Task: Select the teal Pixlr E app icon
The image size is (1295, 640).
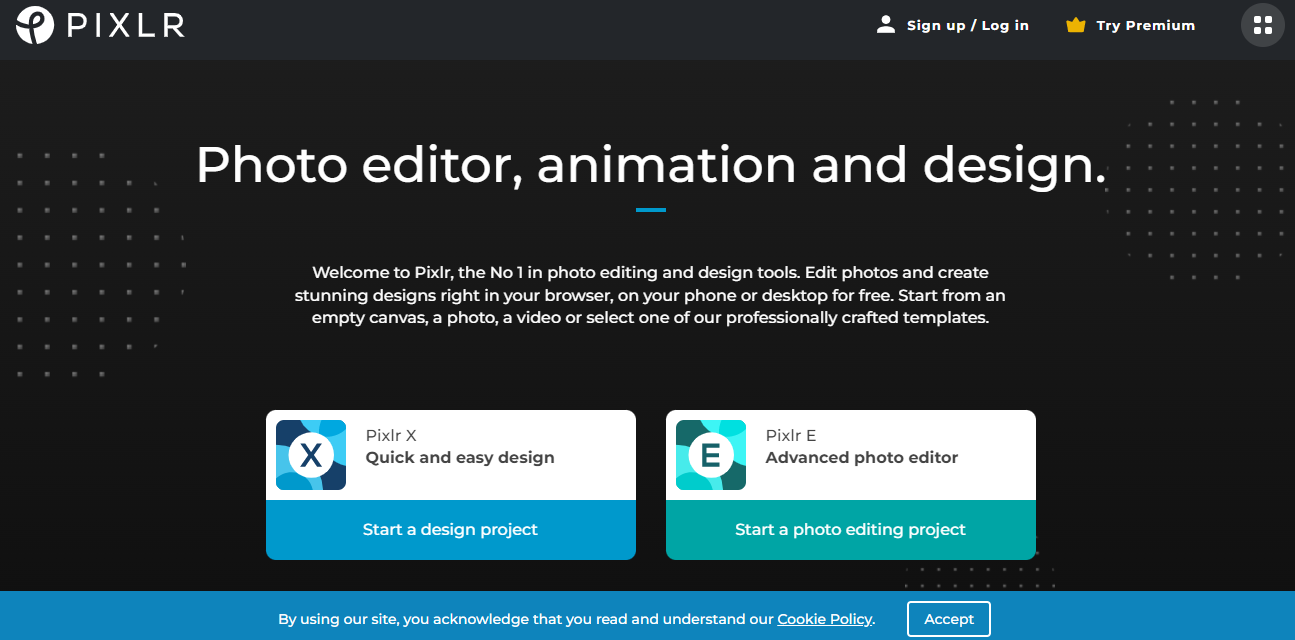Action: click(x=710, y=454)
